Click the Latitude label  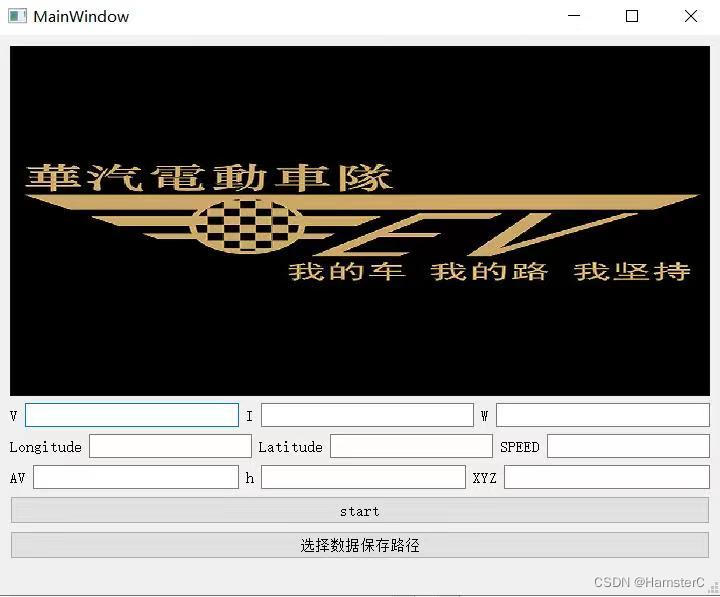click(290, 447)
